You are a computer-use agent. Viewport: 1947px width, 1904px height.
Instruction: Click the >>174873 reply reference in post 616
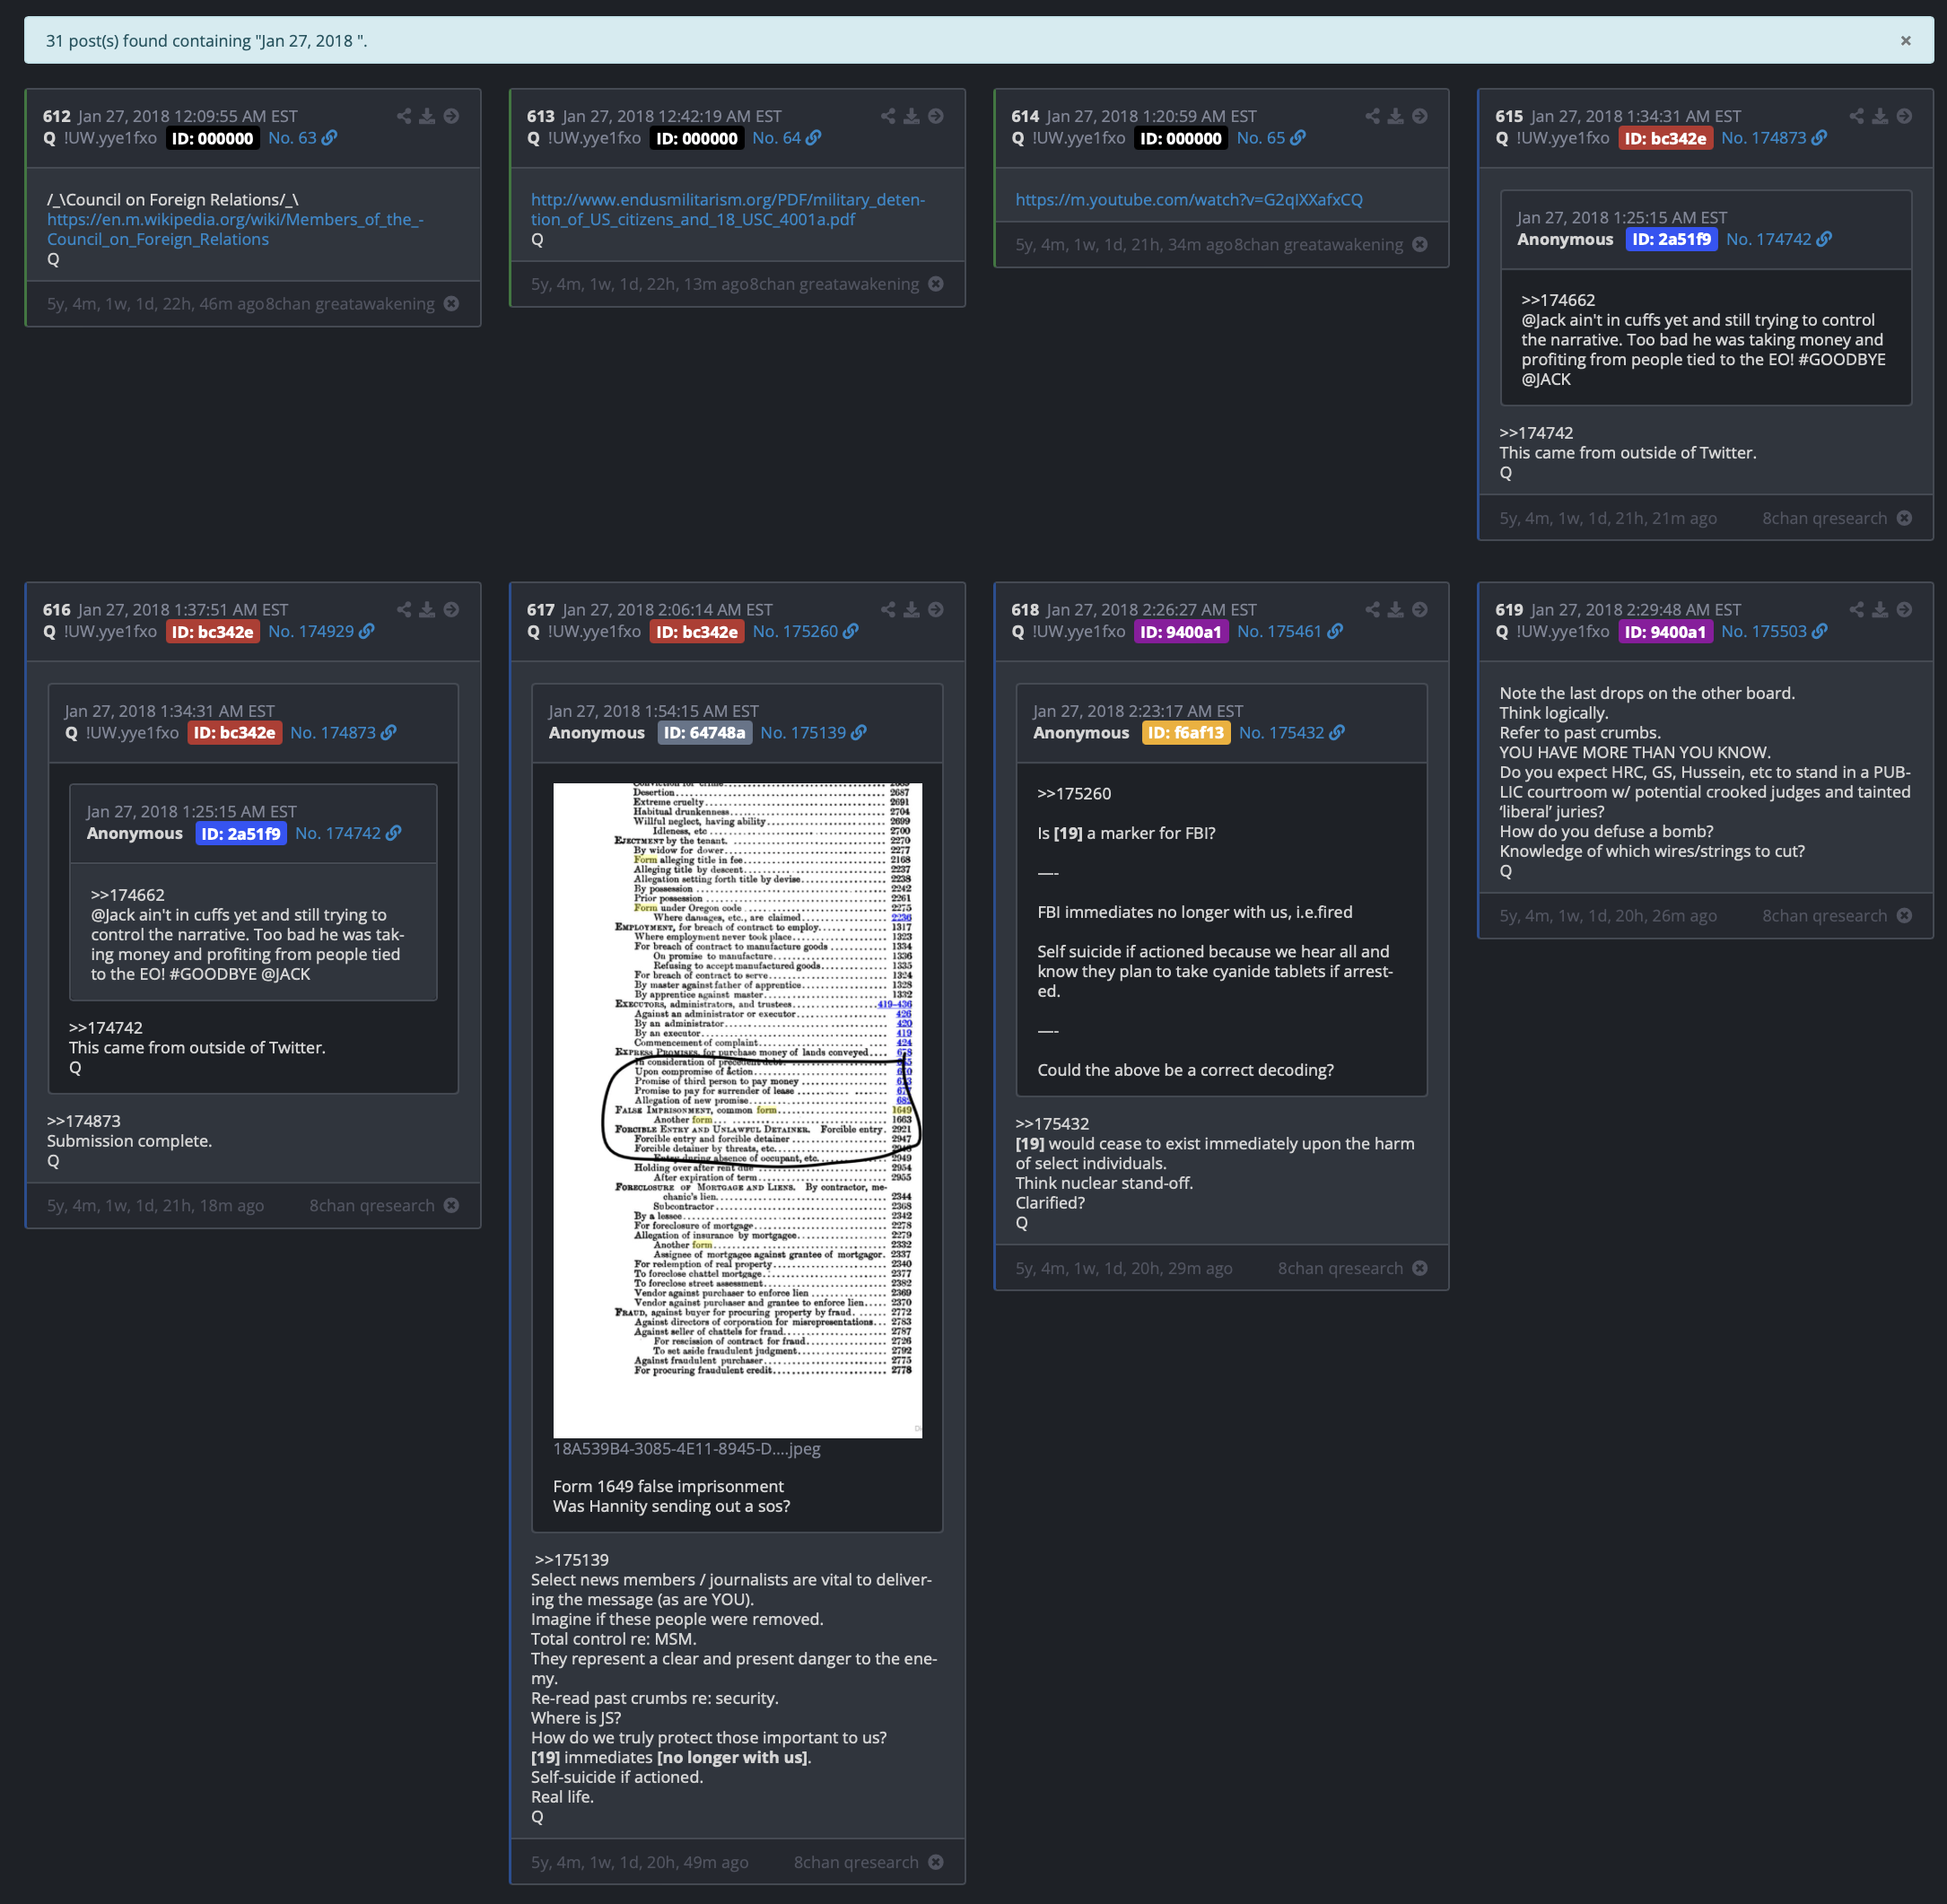point(84,1120)
